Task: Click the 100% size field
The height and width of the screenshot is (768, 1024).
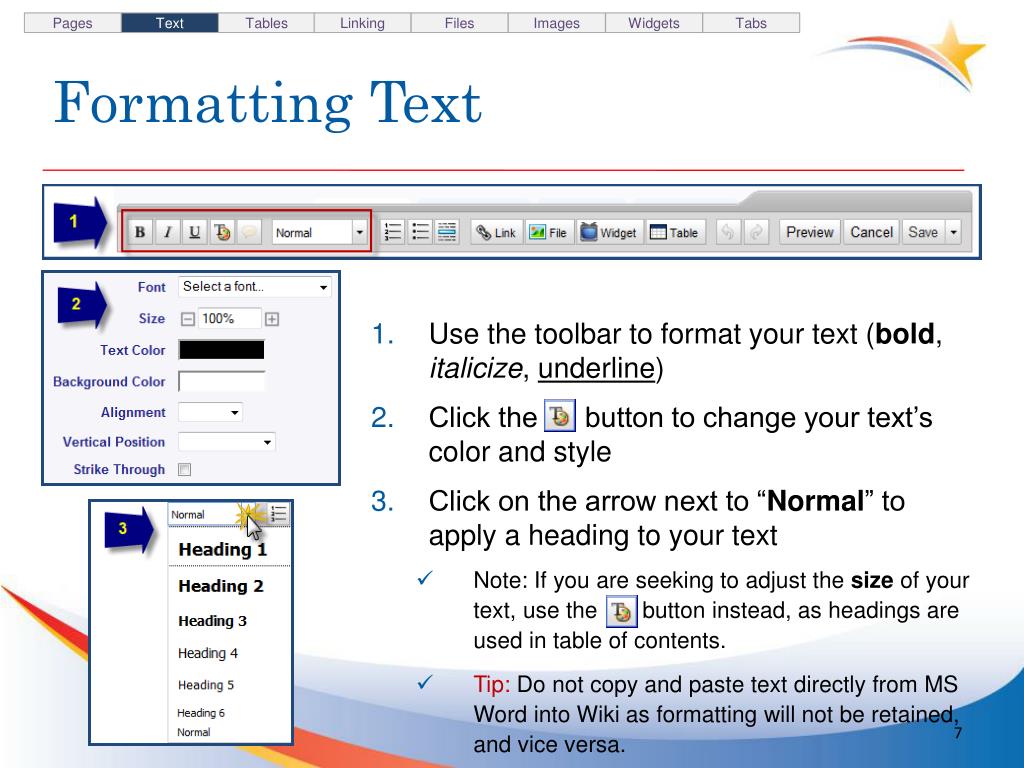Action: (229, 319)
